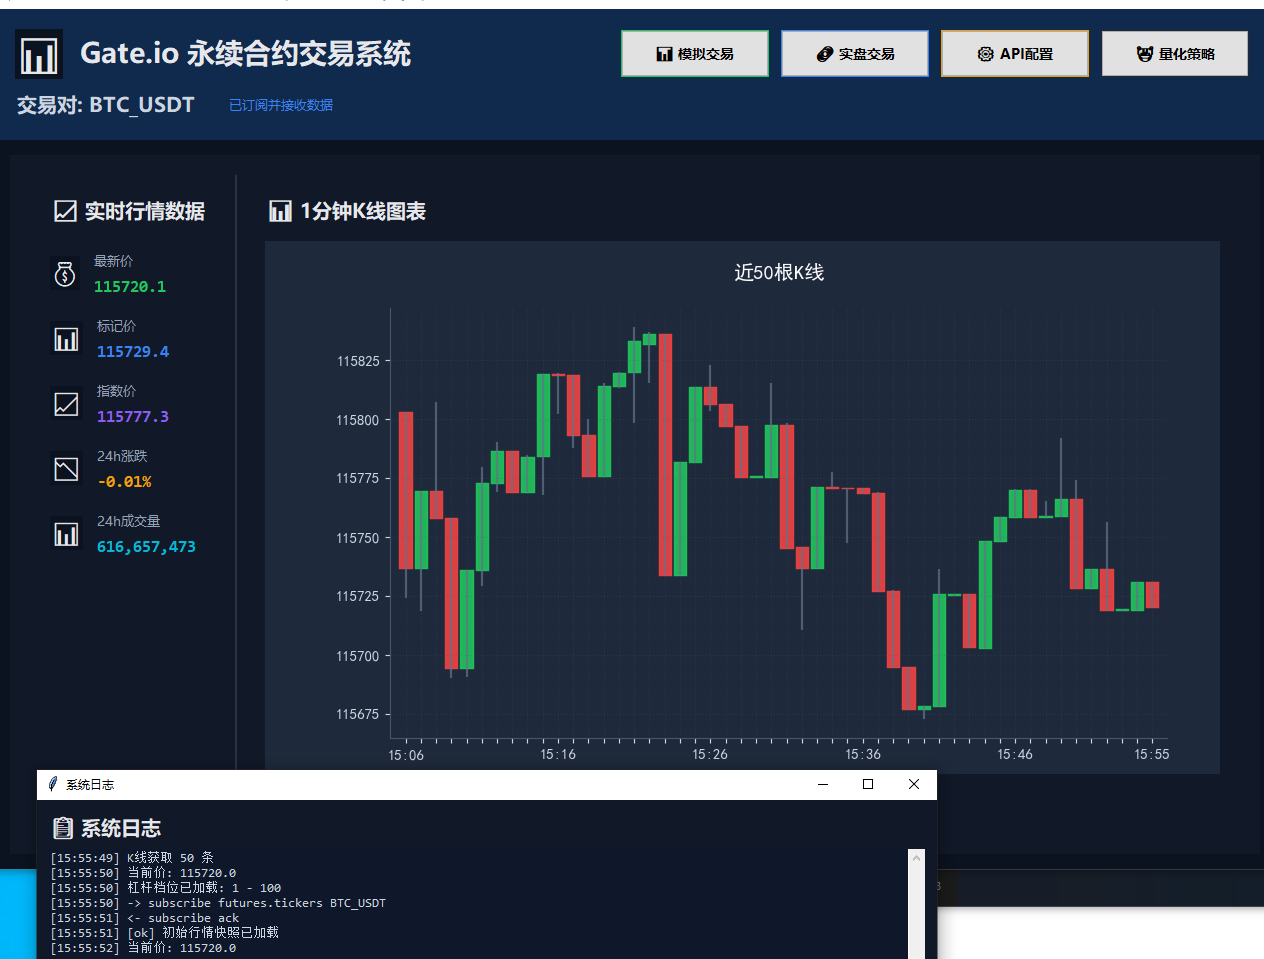Viewport: 1264px width, 959px height.
Task: Open the 量化策略 quant strategy panel
Action: pos(1174,54)
